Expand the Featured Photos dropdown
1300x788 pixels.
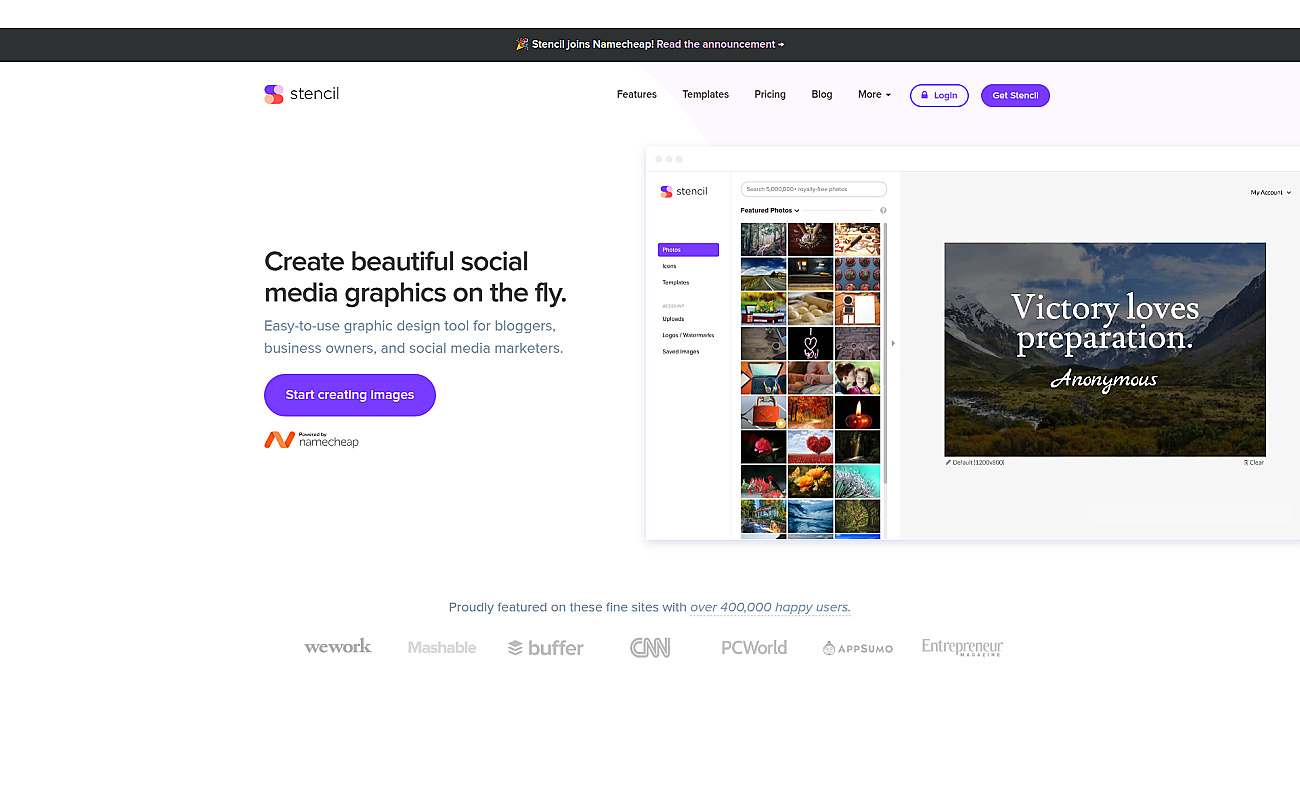(770, 211)
